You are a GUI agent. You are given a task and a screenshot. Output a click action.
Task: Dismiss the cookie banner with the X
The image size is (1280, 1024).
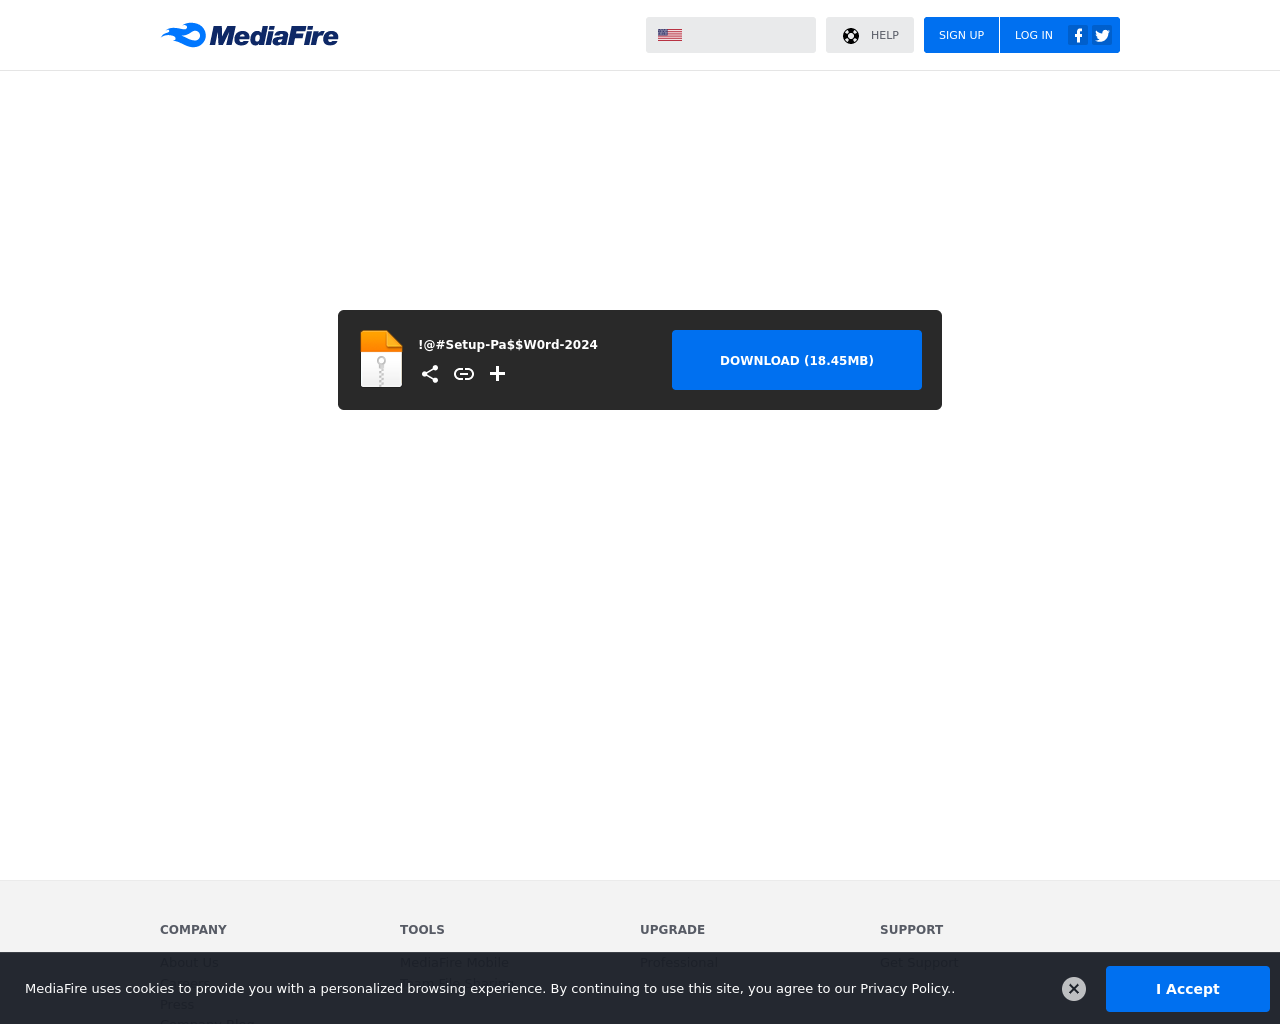tap(1074, 989)
